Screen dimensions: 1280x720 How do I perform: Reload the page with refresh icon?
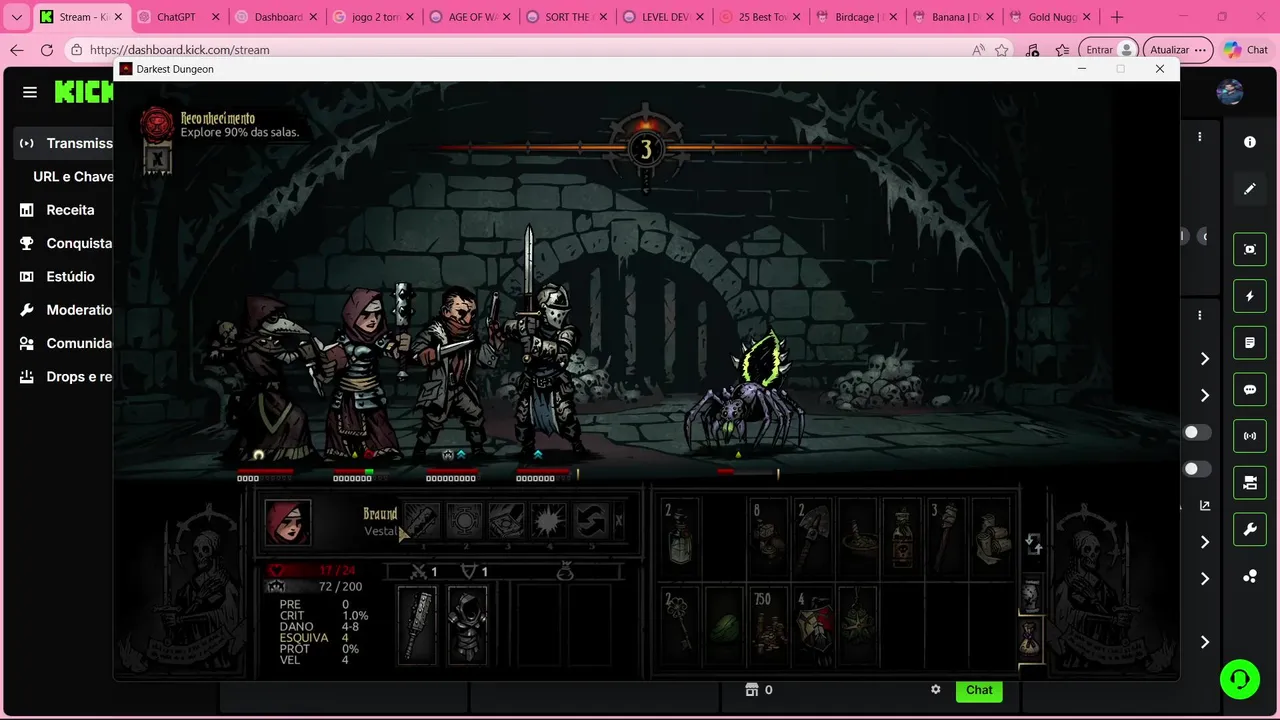tap(47, 50)
